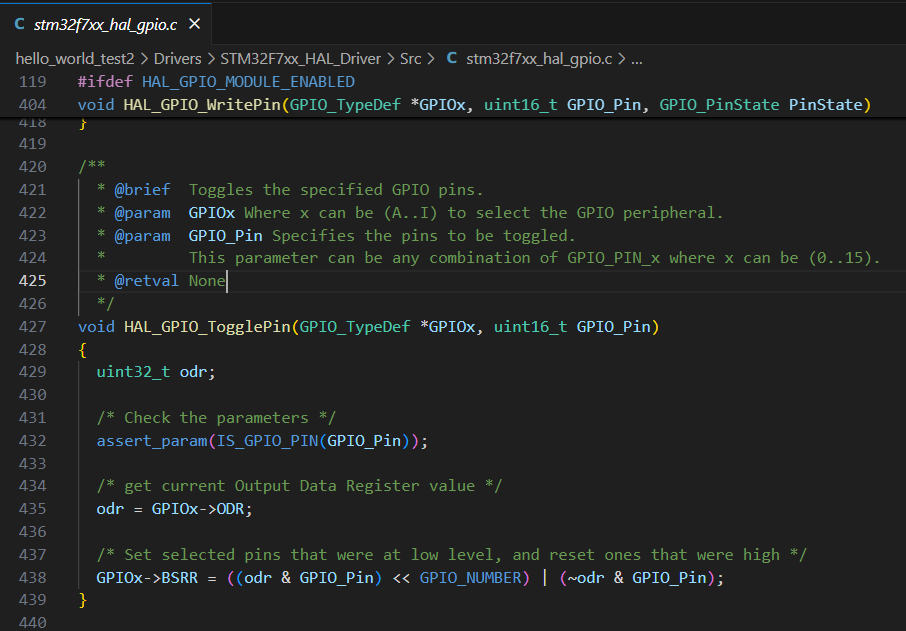Viewport: 906px width, 631px height.
Task: Click GPIOx->BSRR on line 438
Action: tap(147, 578)
